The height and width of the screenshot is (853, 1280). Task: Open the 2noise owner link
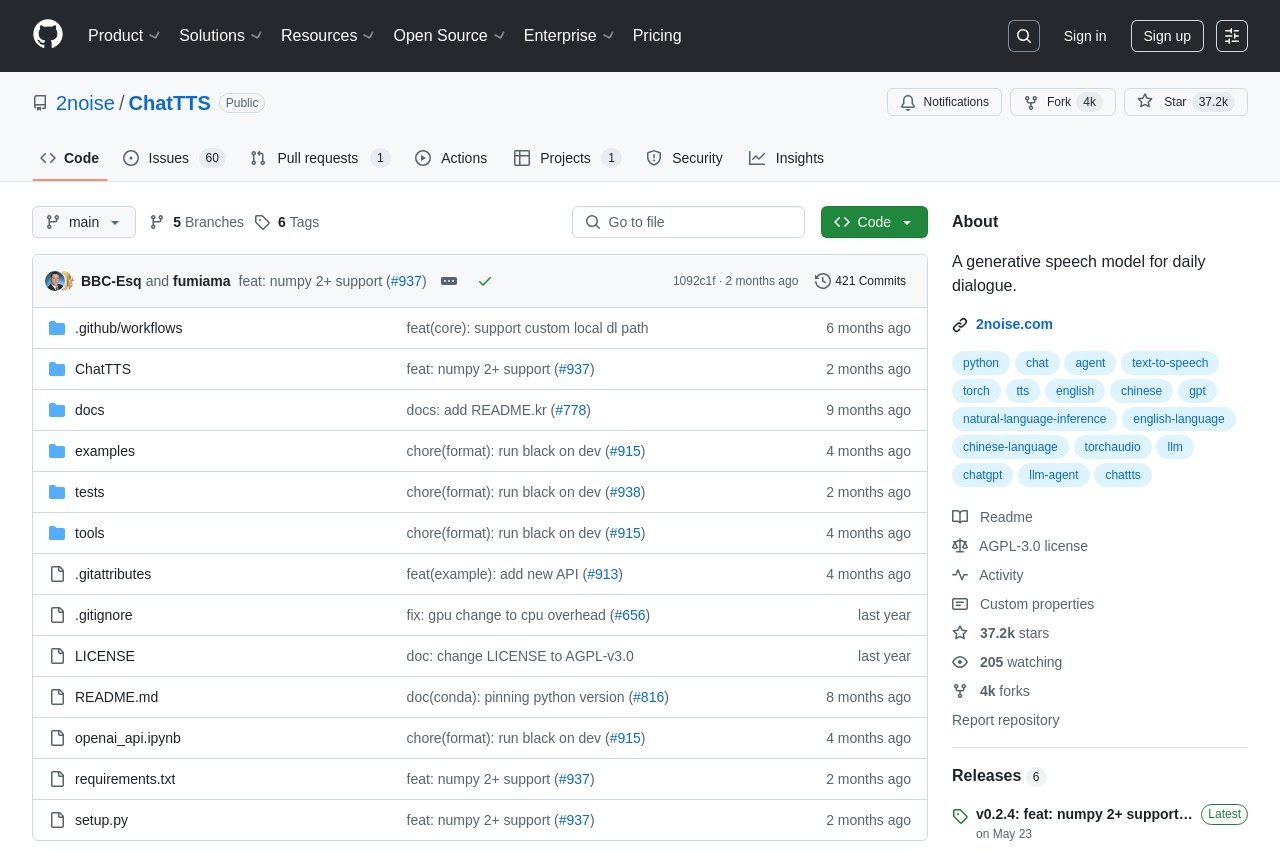coord(85,103)
